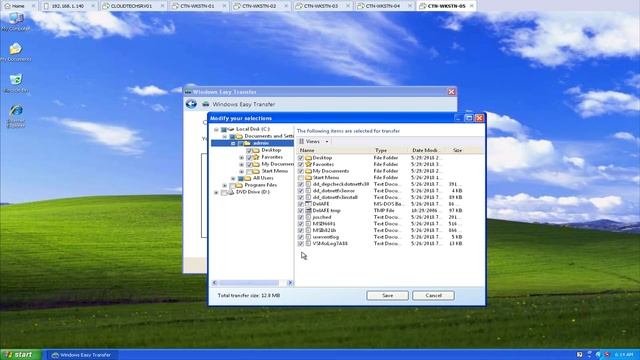Expand the Program Files node in the tree
This screenshot has width=640, height=360.
(x=225, y=185)
